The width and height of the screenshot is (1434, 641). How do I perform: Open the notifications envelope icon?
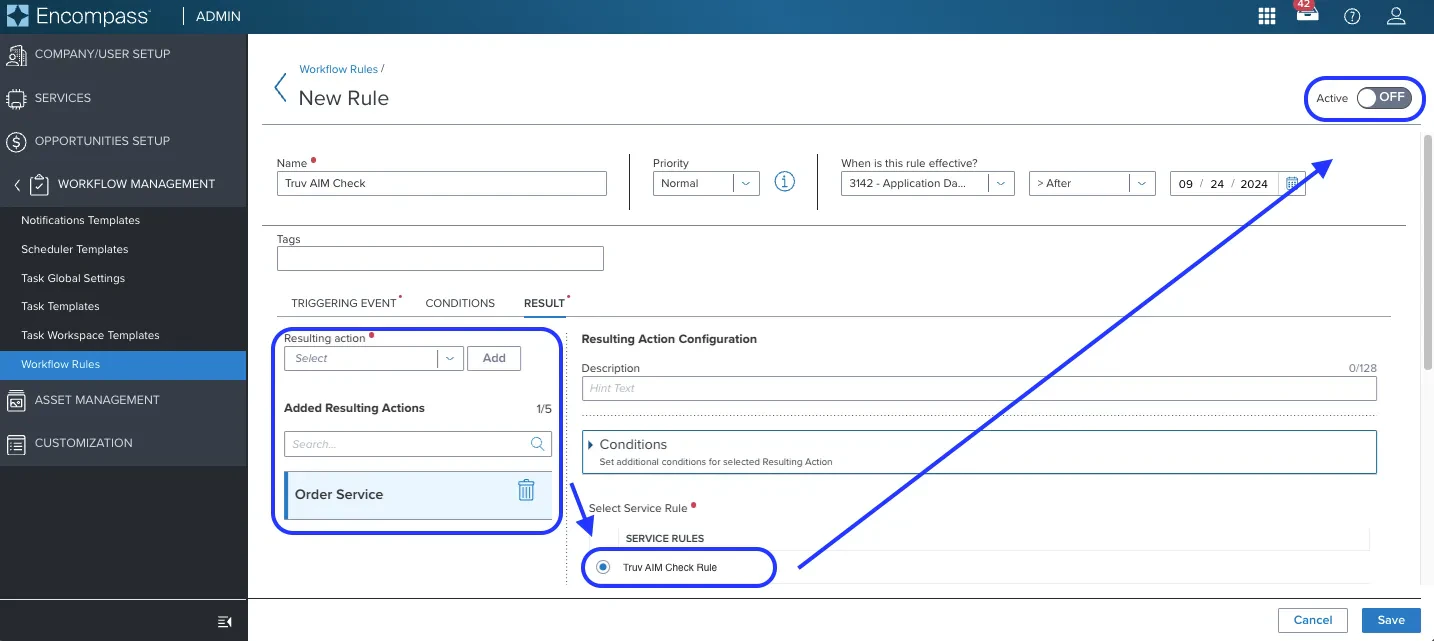(1307, 16)
